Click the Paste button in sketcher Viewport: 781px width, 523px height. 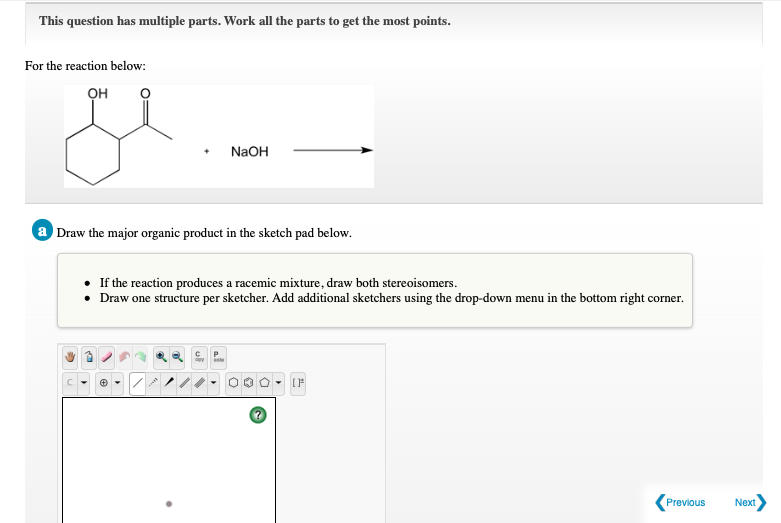pos(218,357)
